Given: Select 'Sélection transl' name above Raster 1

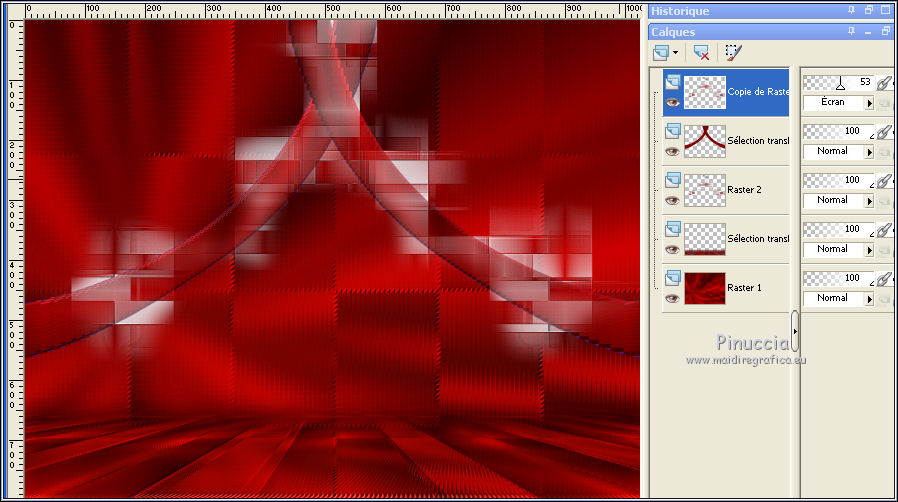Looking at the screenshot, I should (x=758, y=238).
